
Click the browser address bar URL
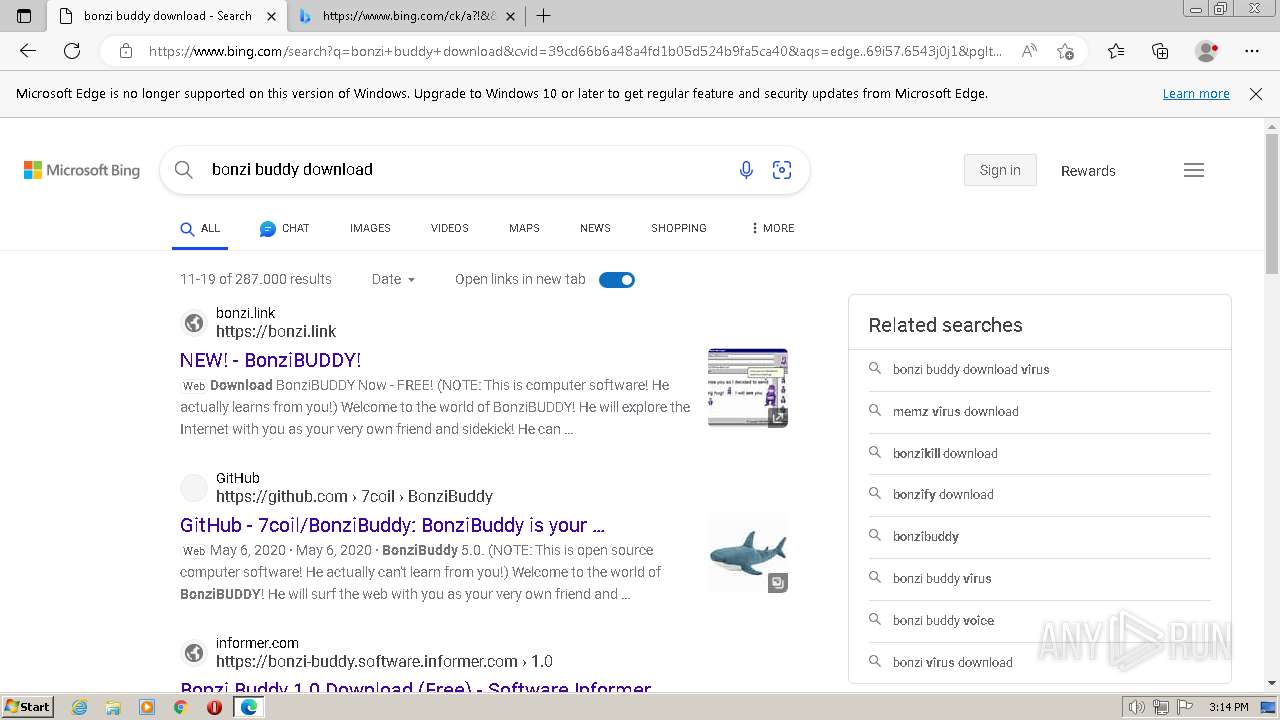(575, 51)
